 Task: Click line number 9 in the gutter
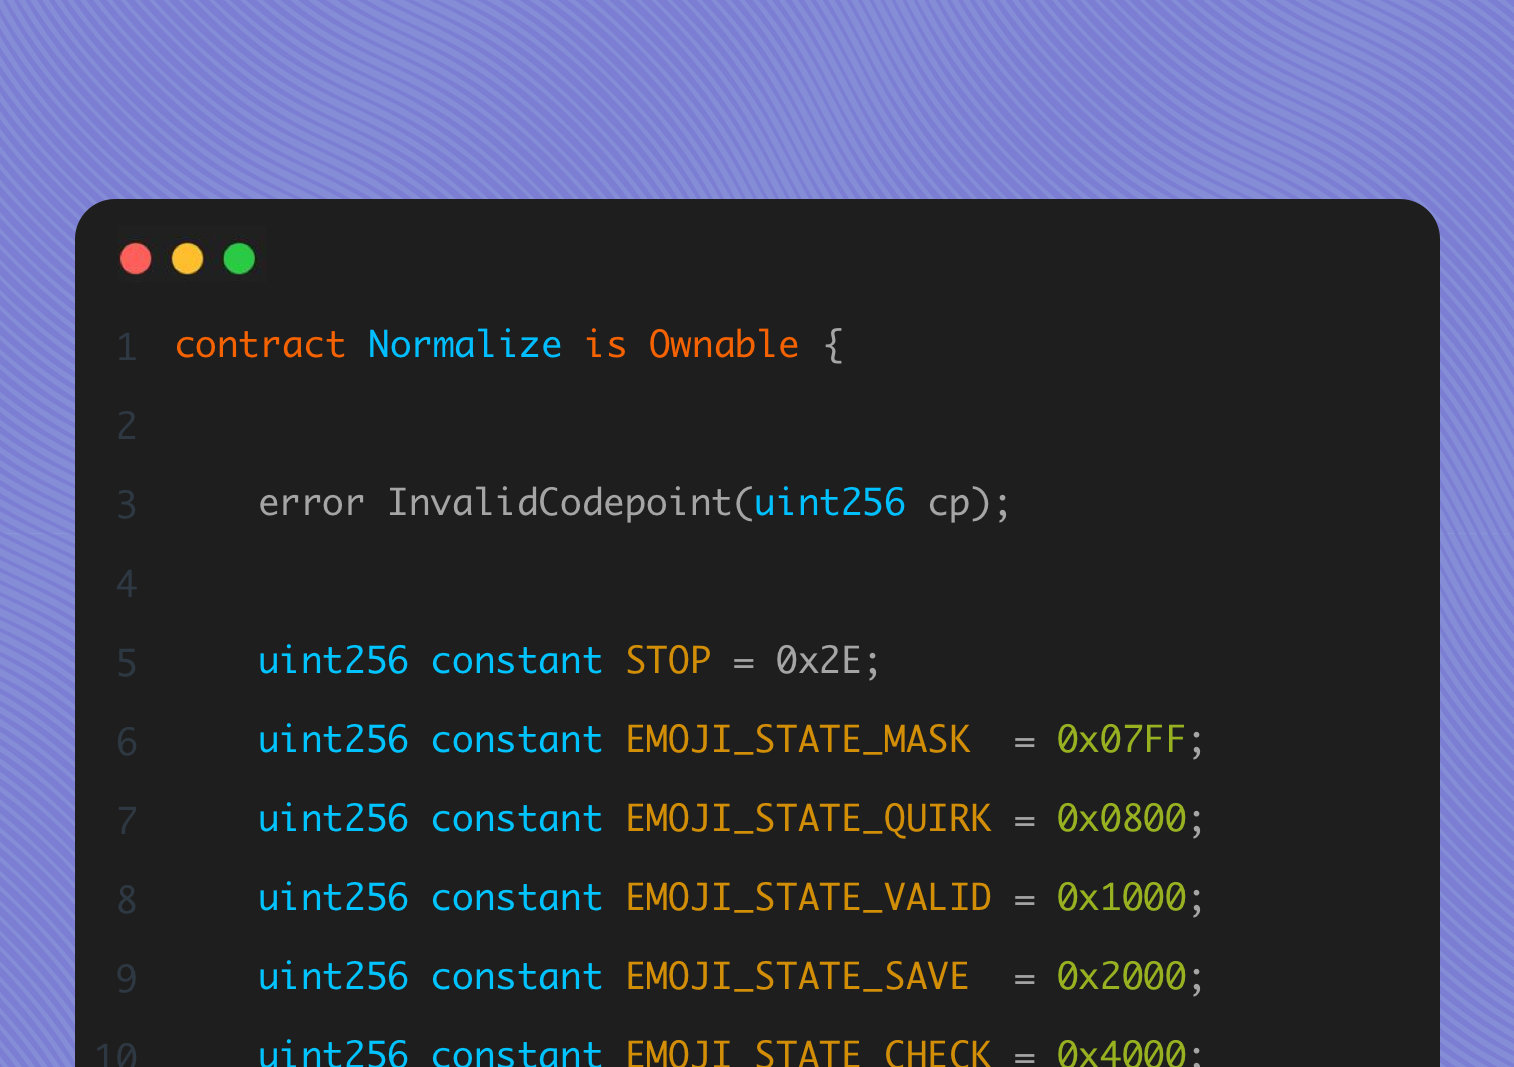pyautogui.click(x=126, y=979)
